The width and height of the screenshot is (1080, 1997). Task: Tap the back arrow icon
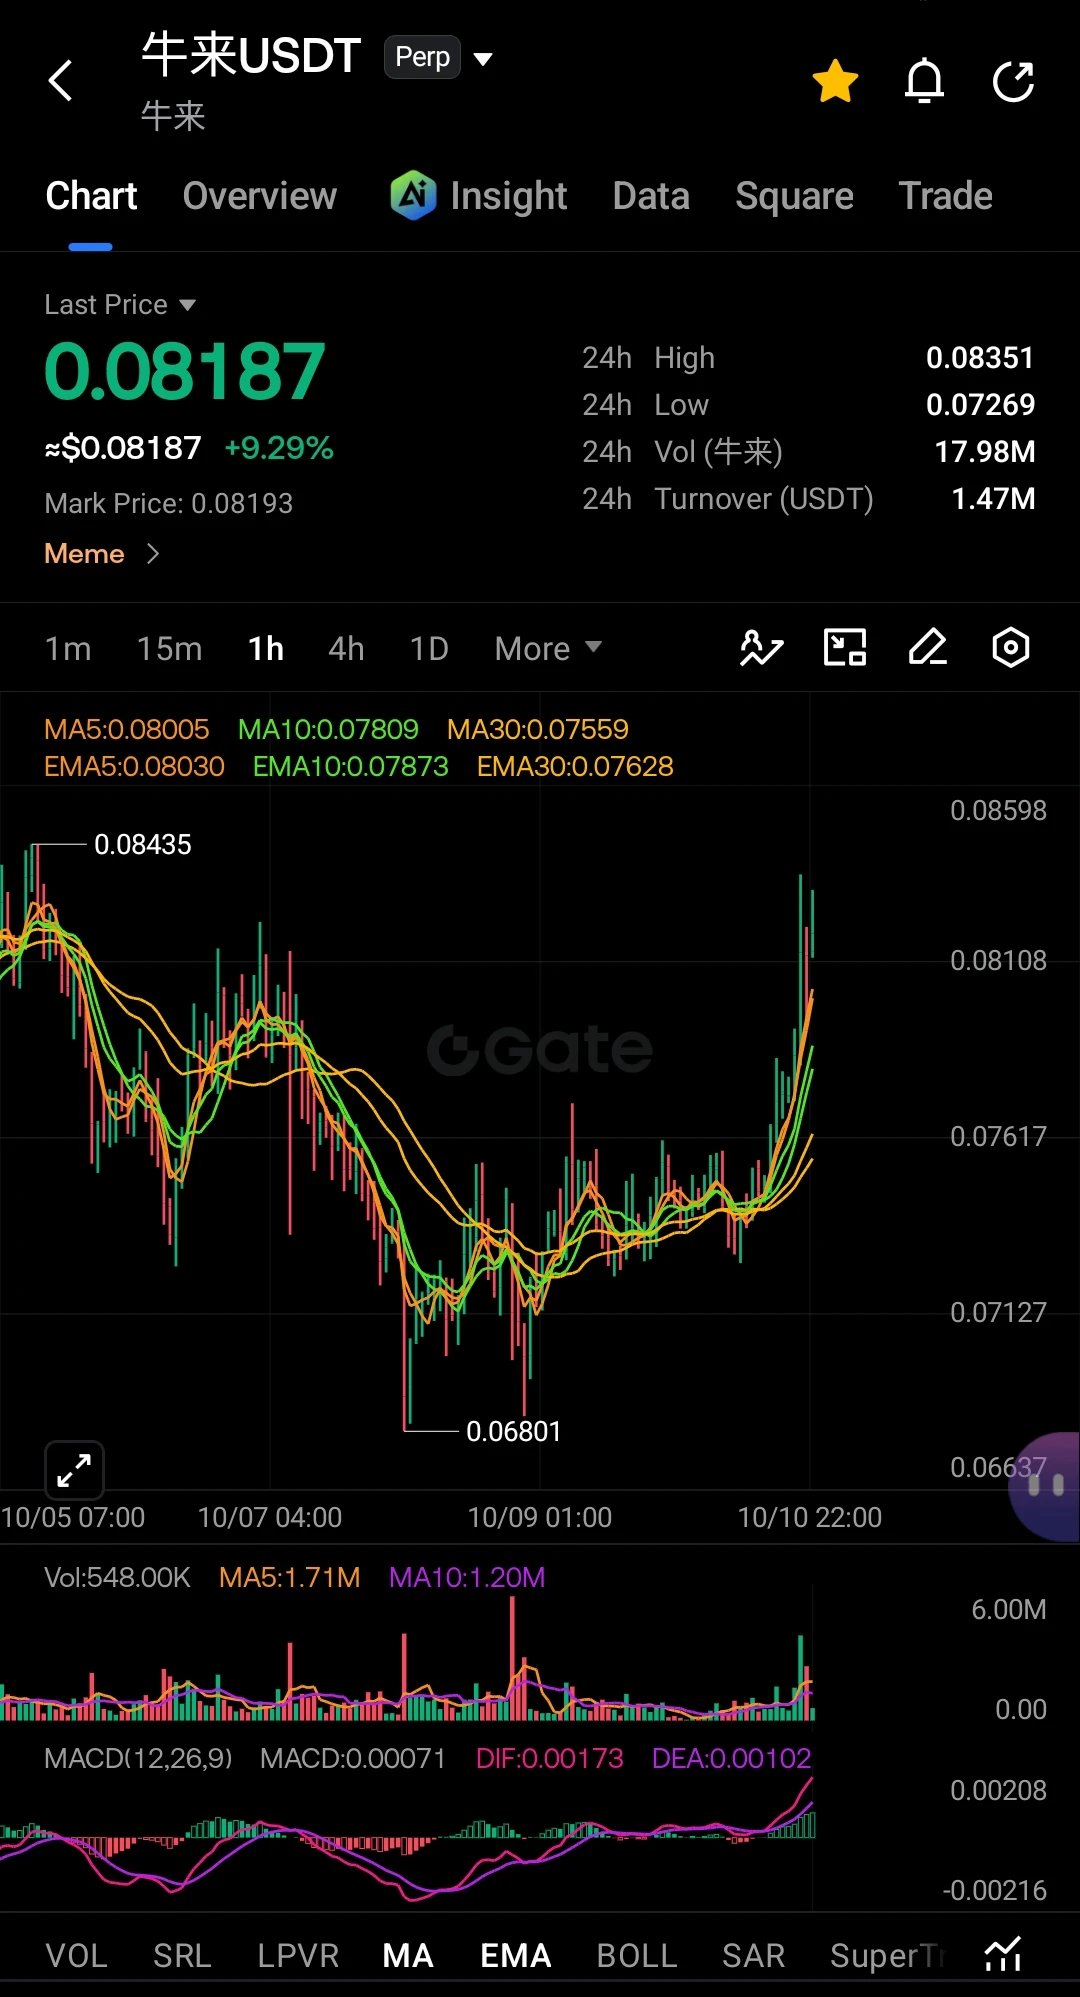[x=61, y=81]
